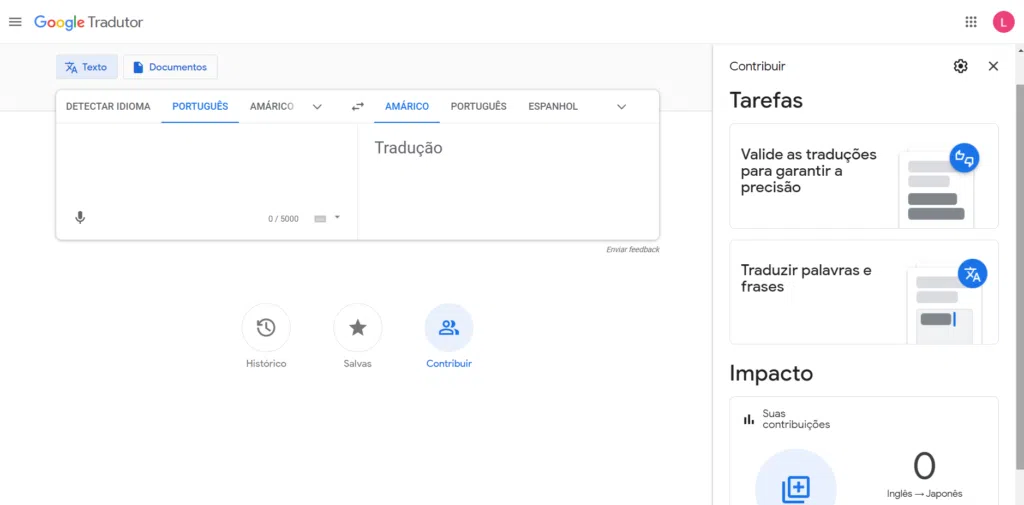Click the blue translate icon badge

[x=972, y=274]
